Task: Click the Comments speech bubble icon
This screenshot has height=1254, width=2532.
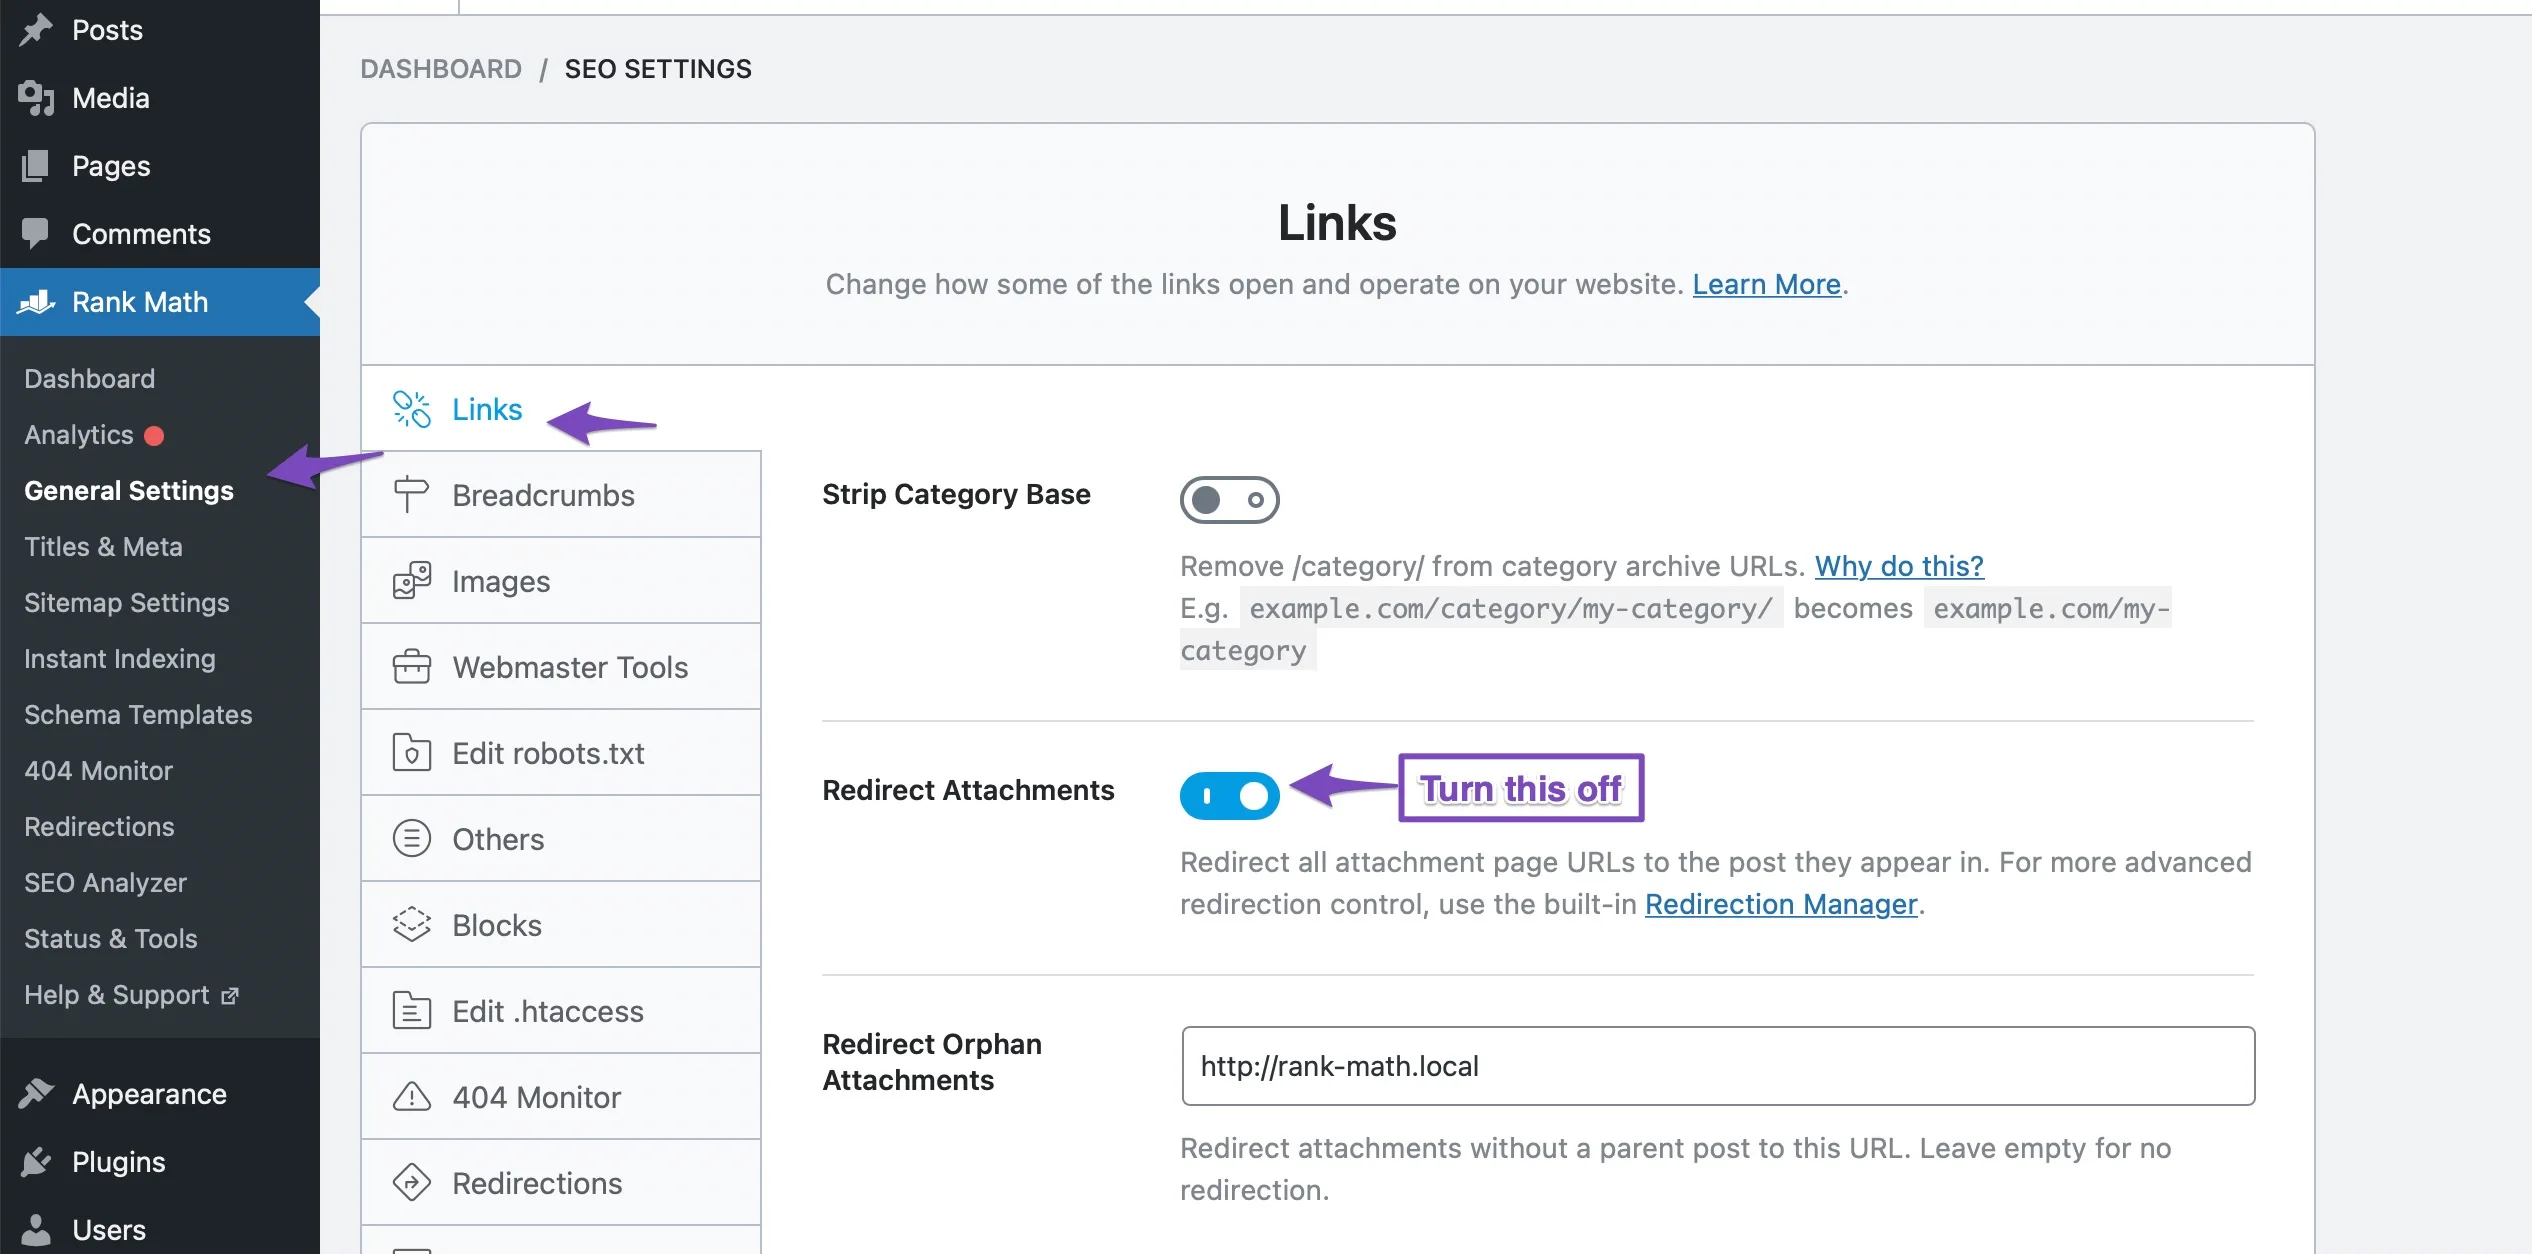Action: click(36, 234)
